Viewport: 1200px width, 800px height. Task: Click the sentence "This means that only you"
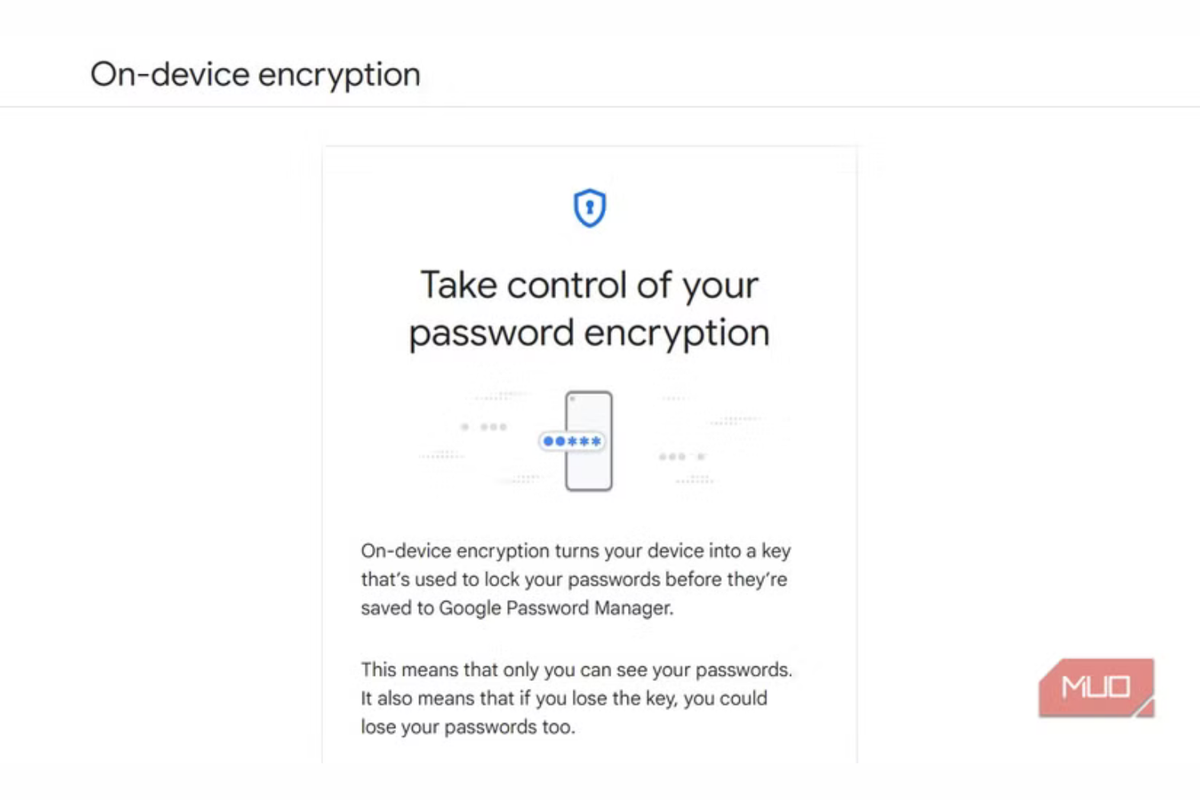[576, 669]
